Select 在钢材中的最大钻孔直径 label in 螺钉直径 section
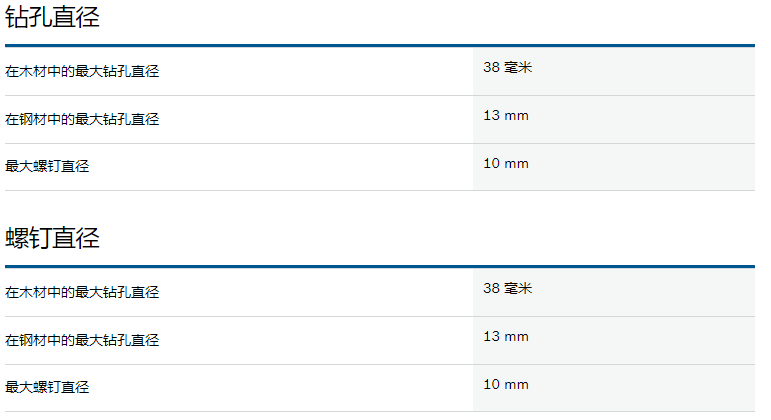The height and width of the screenshot is (420, 771). (82, 340)
